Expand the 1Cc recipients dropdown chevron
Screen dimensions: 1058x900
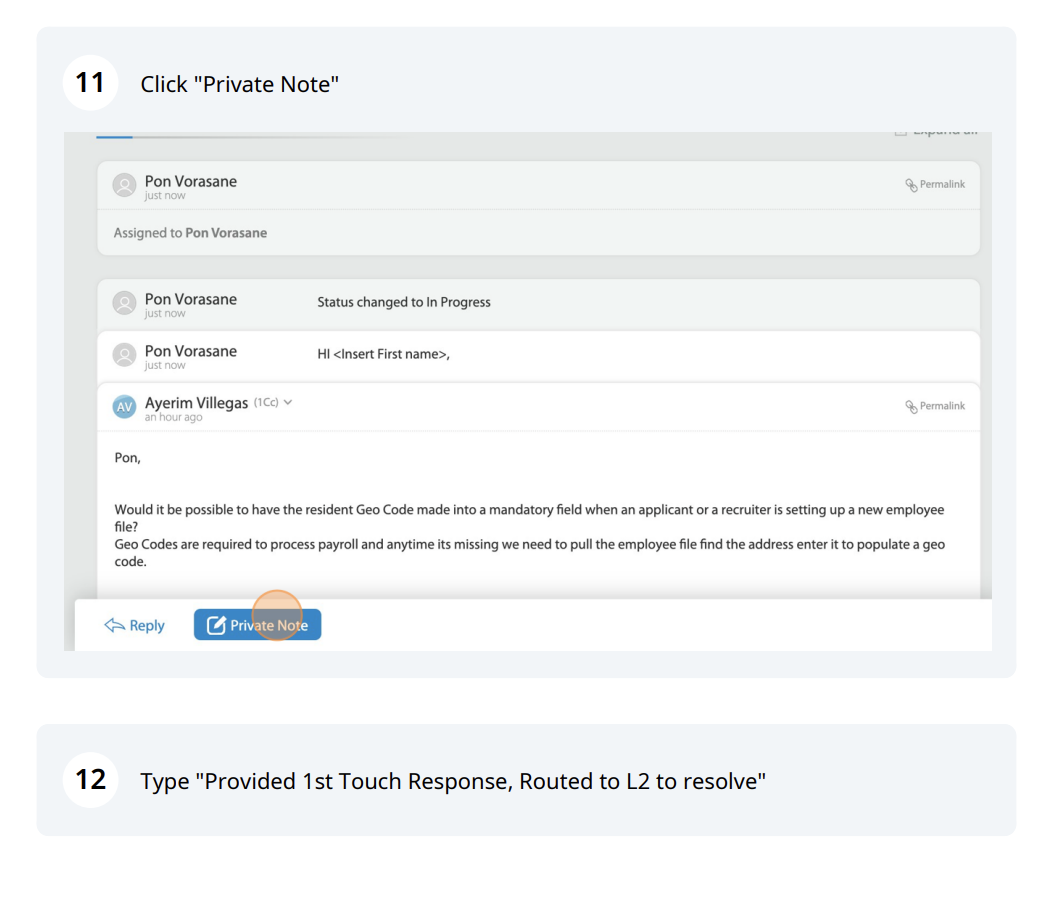(x=288, y=402)
